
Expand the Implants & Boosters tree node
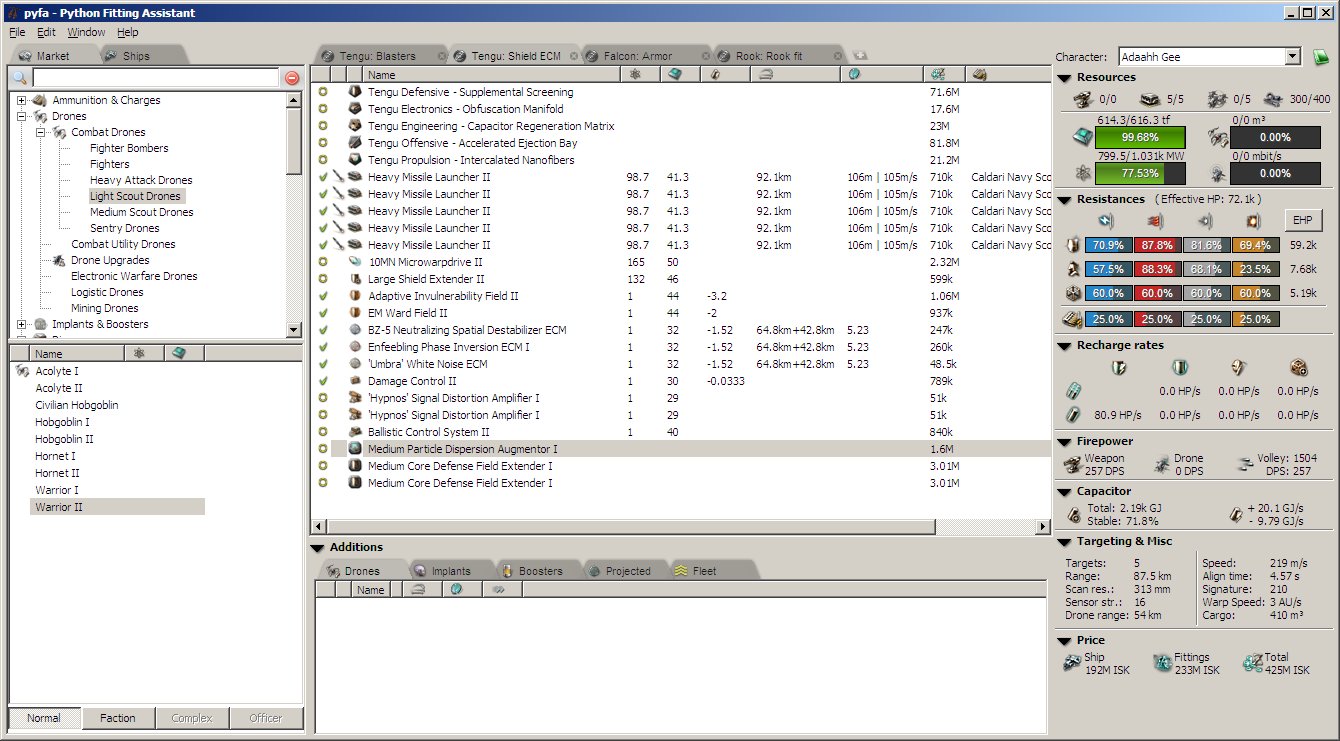point(22,324)
